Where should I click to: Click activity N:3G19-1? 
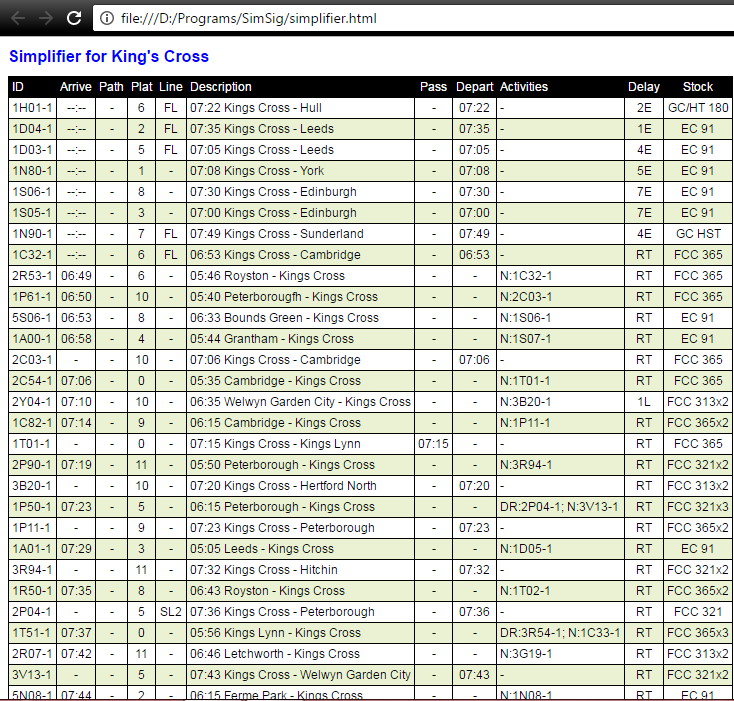(526, 654)
